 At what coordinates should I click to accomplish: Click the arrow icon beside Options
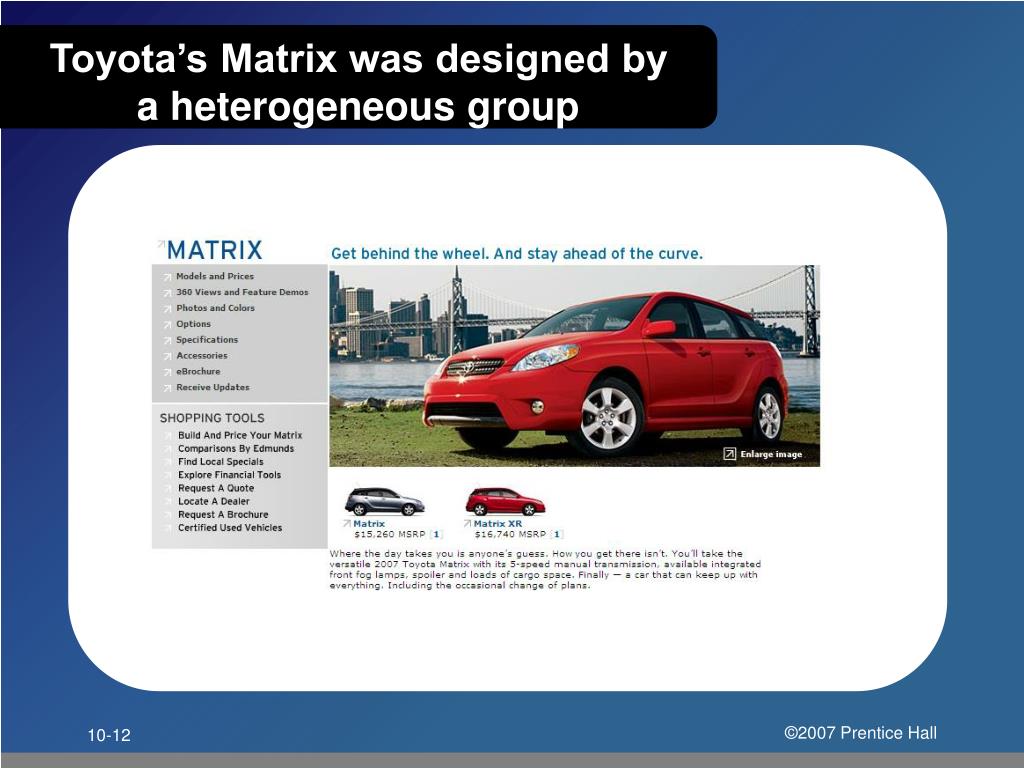point(168,325)
